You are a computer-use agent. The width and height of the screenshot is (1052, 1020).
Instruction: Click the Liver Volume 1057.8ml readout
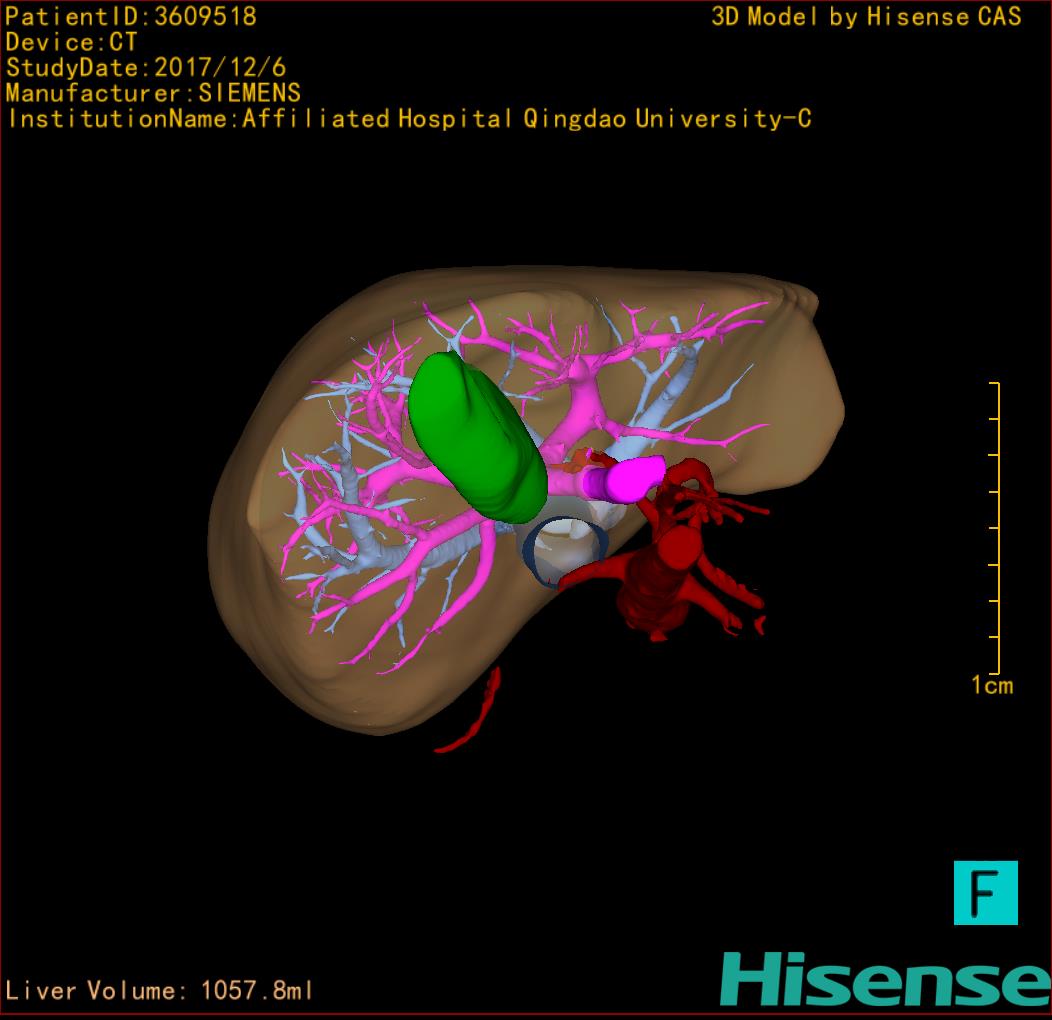(160, 990)
